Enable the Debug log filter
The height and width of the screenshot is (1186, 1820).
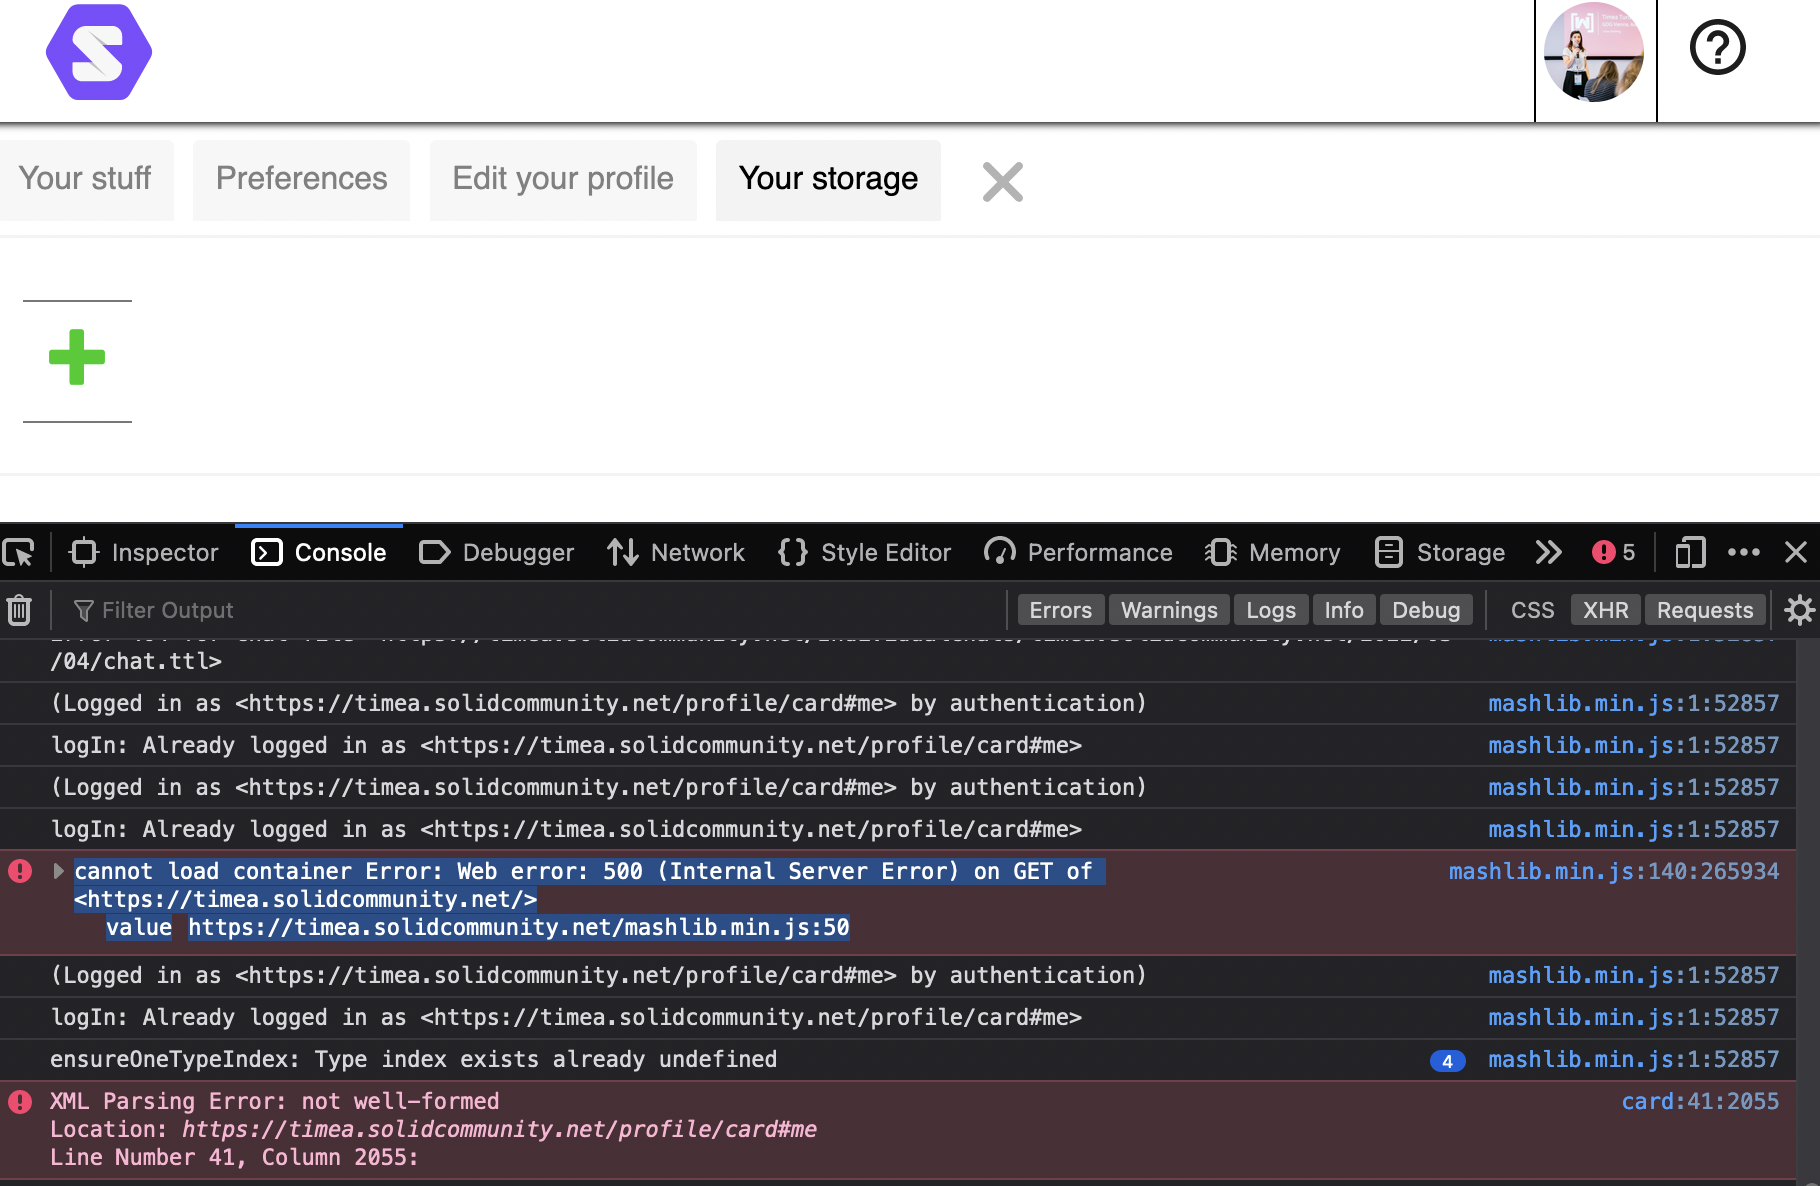click(1426, 610)
